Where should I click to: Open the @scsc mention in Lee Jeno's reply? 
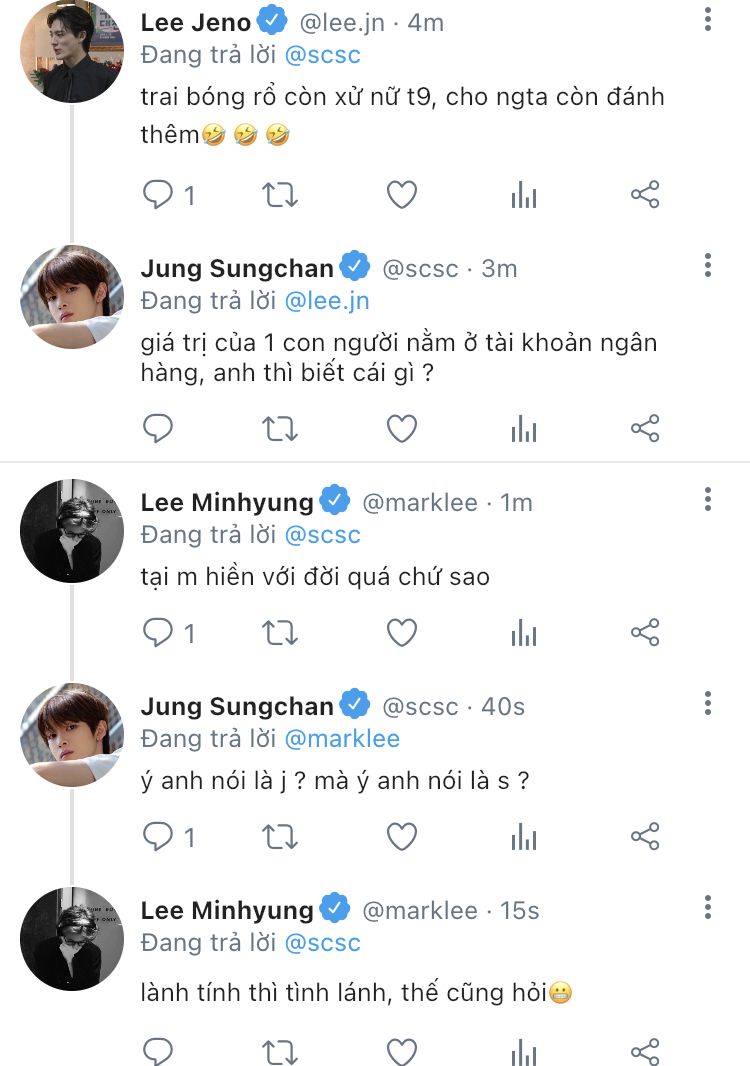tap(322, 55)
